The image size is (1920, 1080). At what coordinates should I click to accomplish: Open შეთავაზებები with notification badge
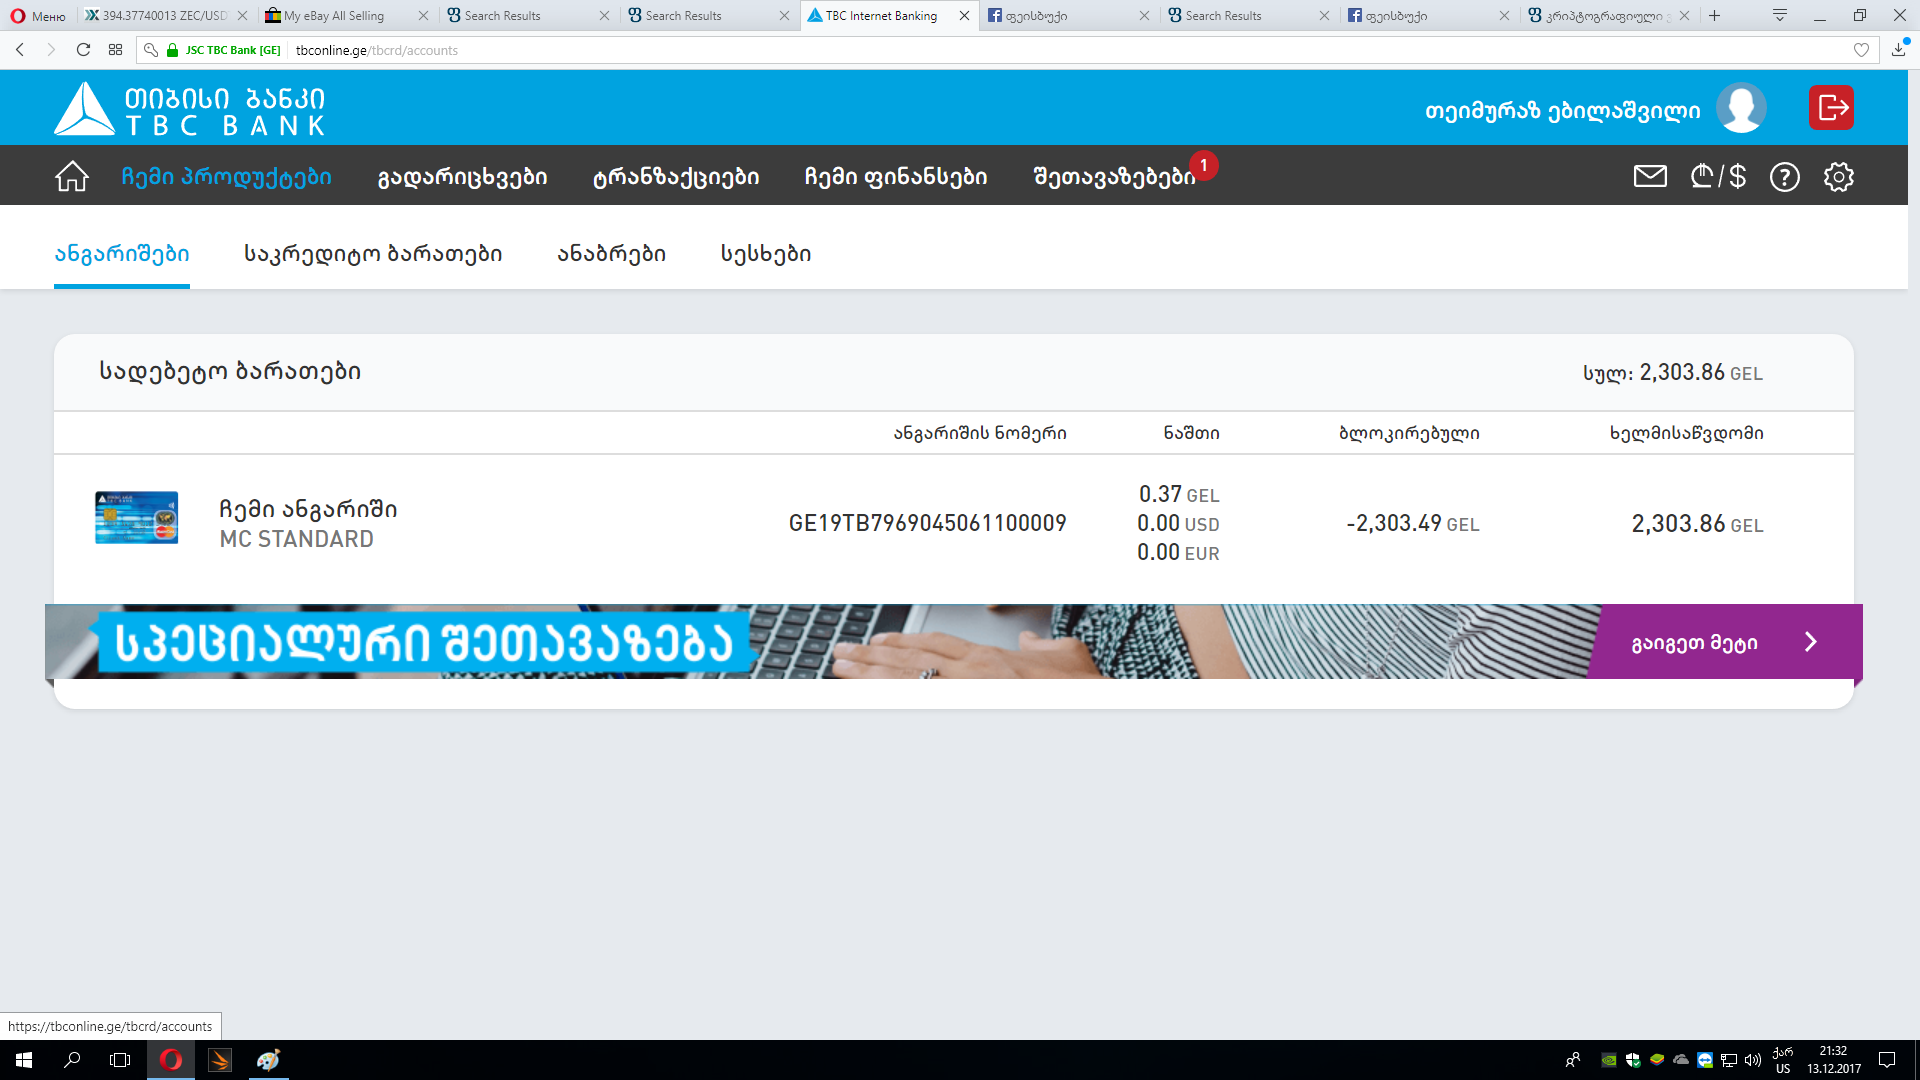click(x=1114, y=177)
